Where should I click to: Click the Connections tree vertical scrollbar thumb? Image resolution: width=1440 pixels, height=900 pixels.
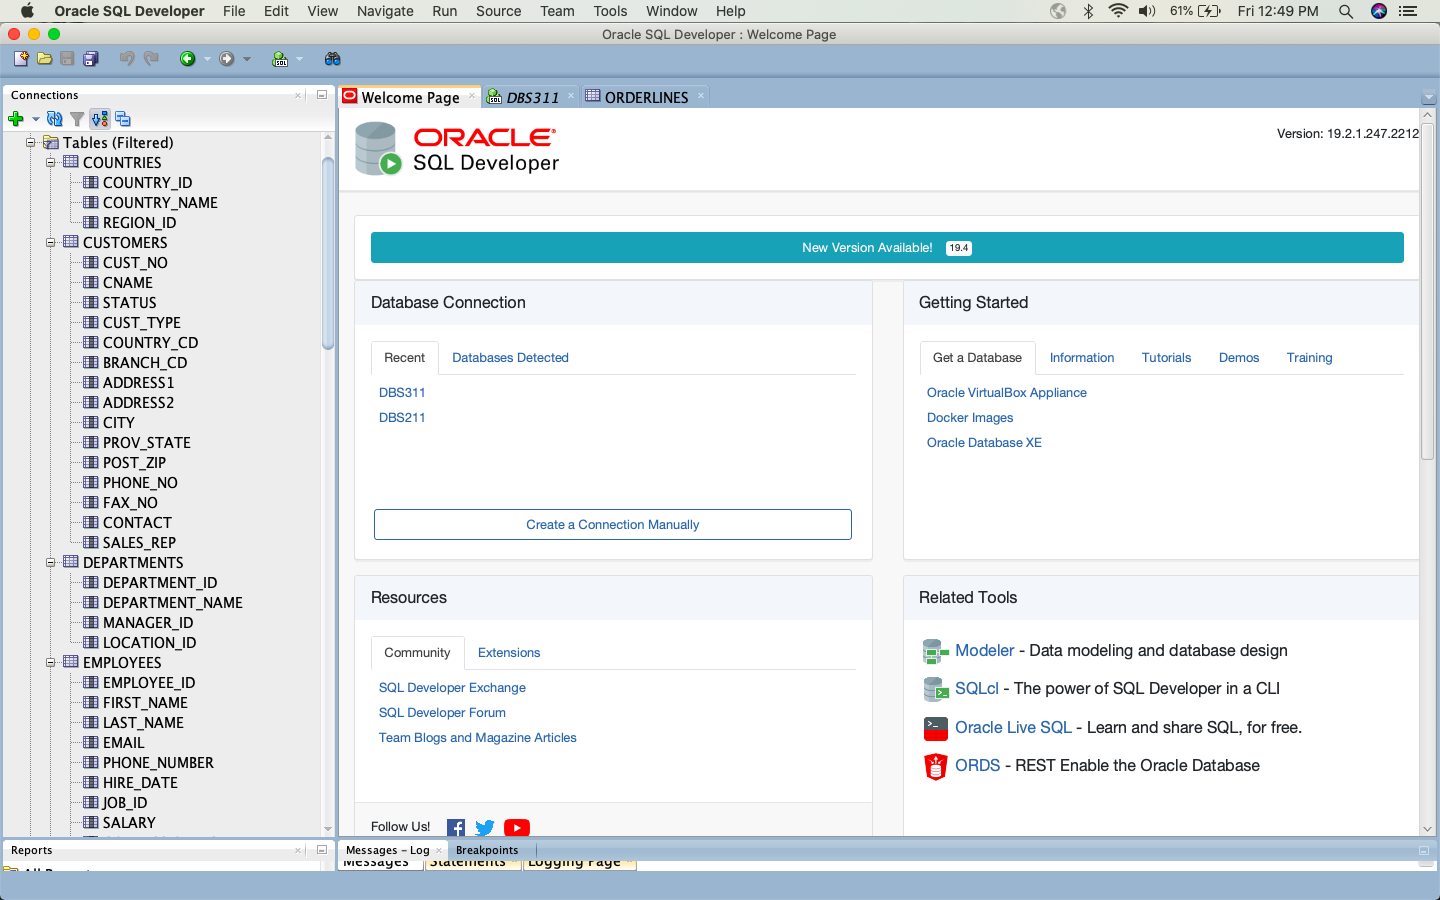(x=328, y=252)
